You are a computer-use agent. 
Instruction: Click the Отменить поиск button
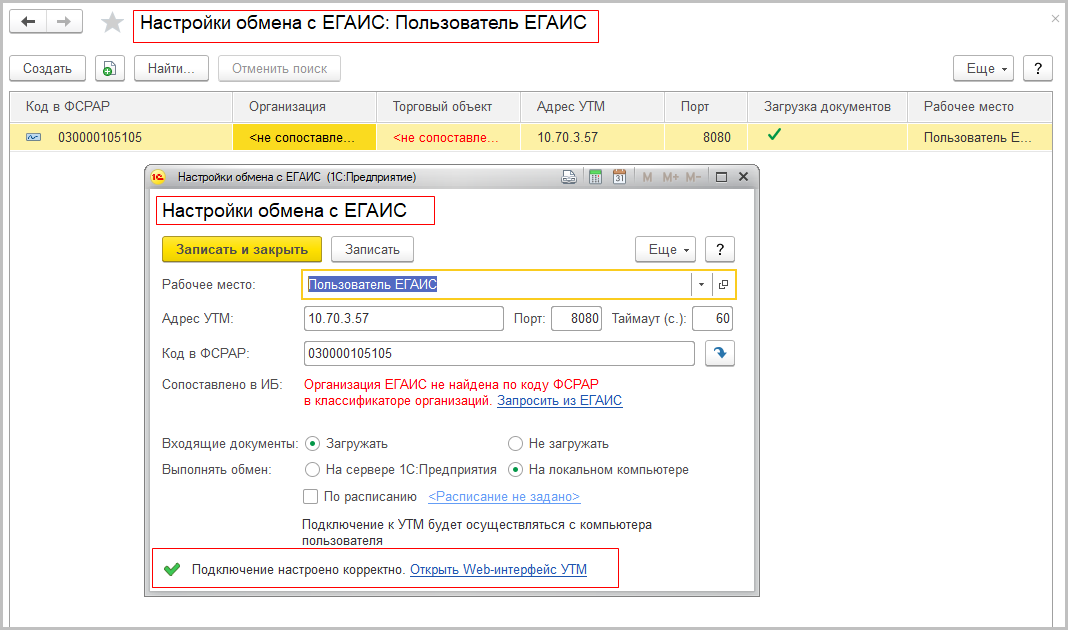pyautogui.click(x=279, y=68)
